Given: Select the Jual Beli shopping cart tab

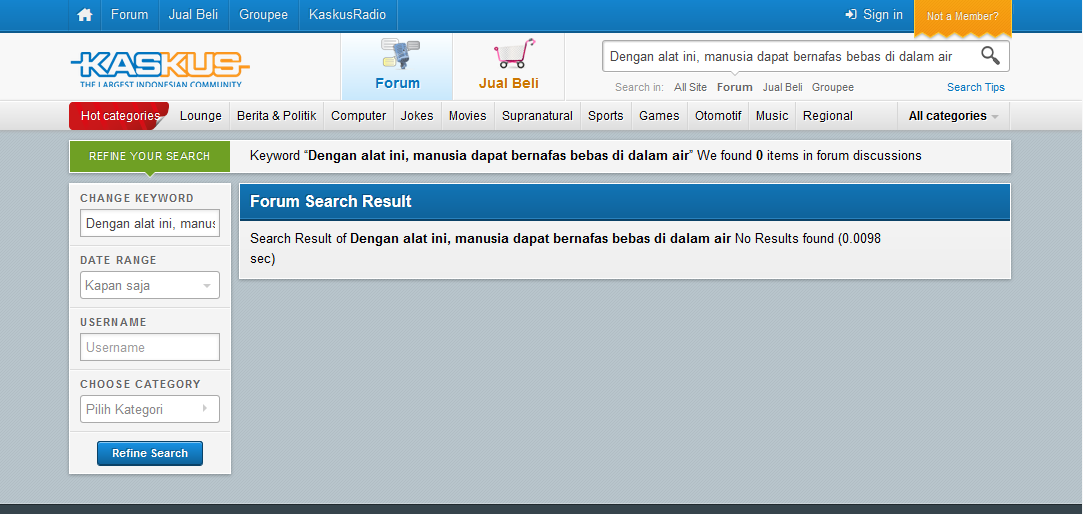Looking at the screenshot, I should [x=509, y=66].
